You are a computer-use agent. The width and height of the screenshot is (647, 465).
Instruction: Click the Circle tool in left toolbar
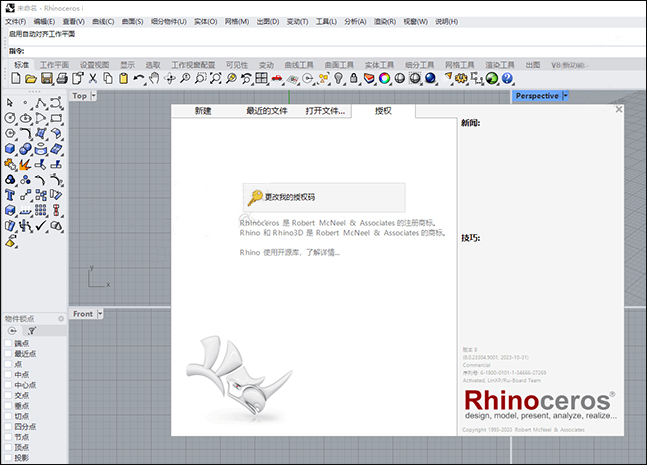[x=10, y=117]
